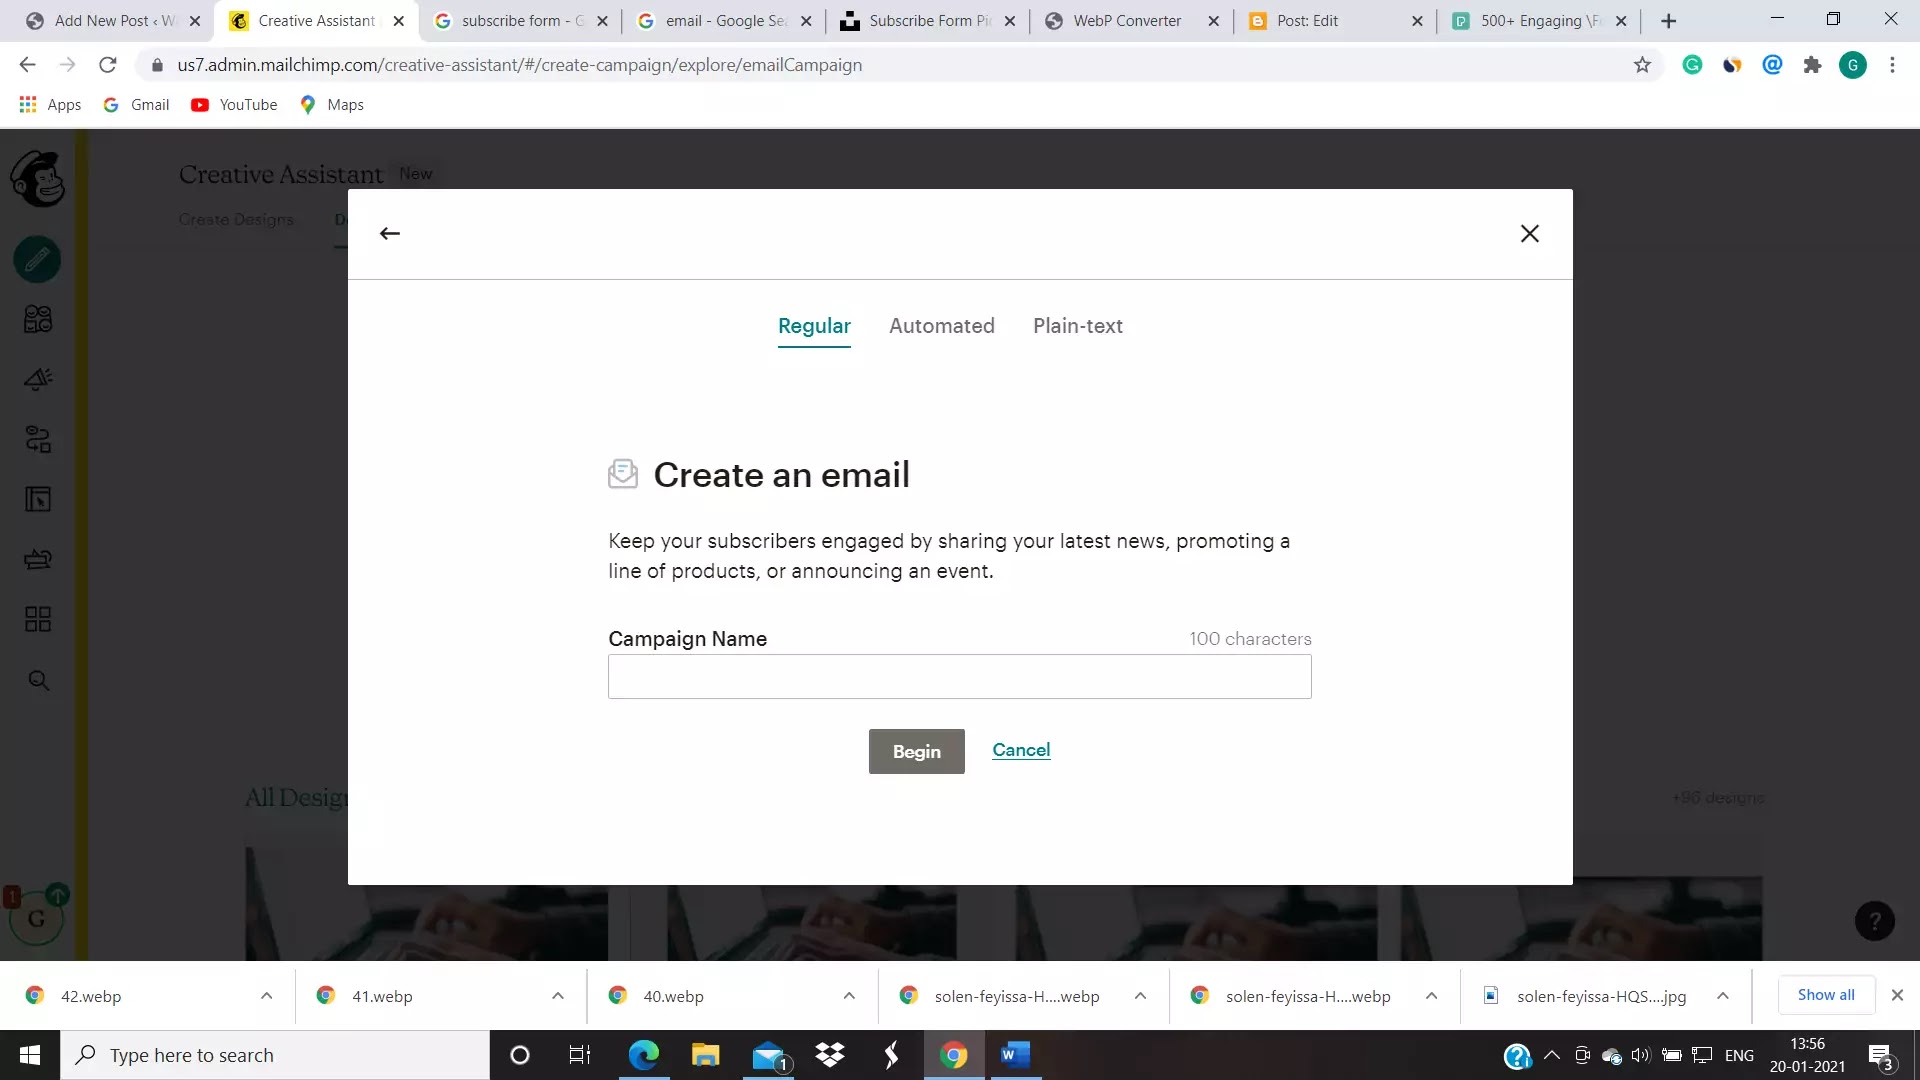Open Word from taskbar

point(1015,1055)
